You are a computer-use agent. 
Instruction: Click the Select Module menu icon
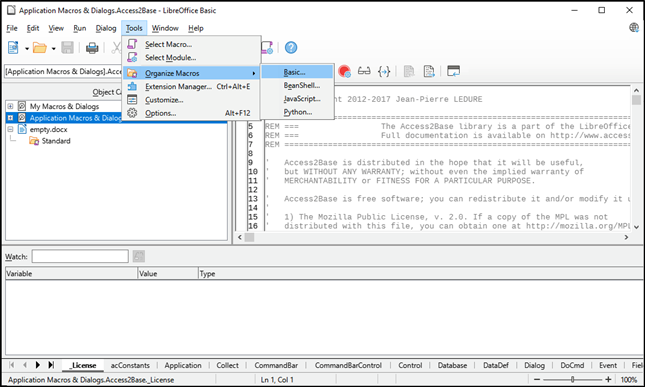pos(132,57)
